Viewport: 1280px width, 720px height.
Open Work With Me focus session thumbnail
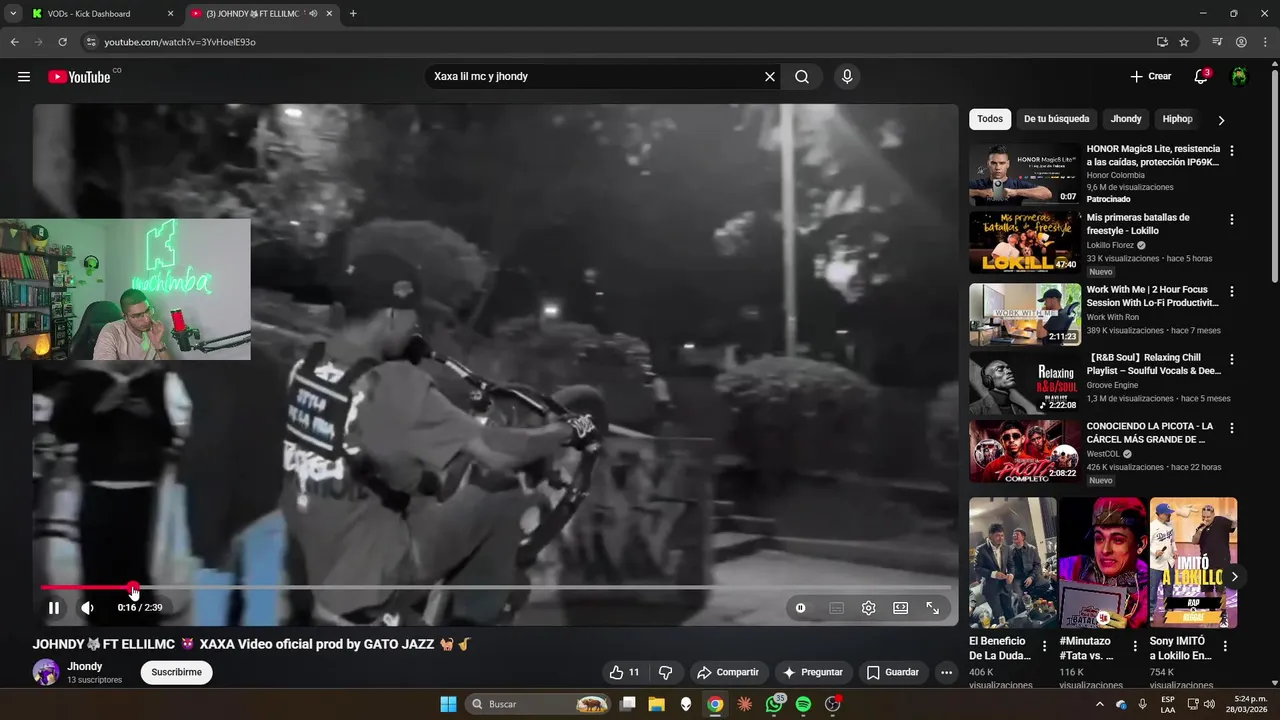[x=1025, y=315]
